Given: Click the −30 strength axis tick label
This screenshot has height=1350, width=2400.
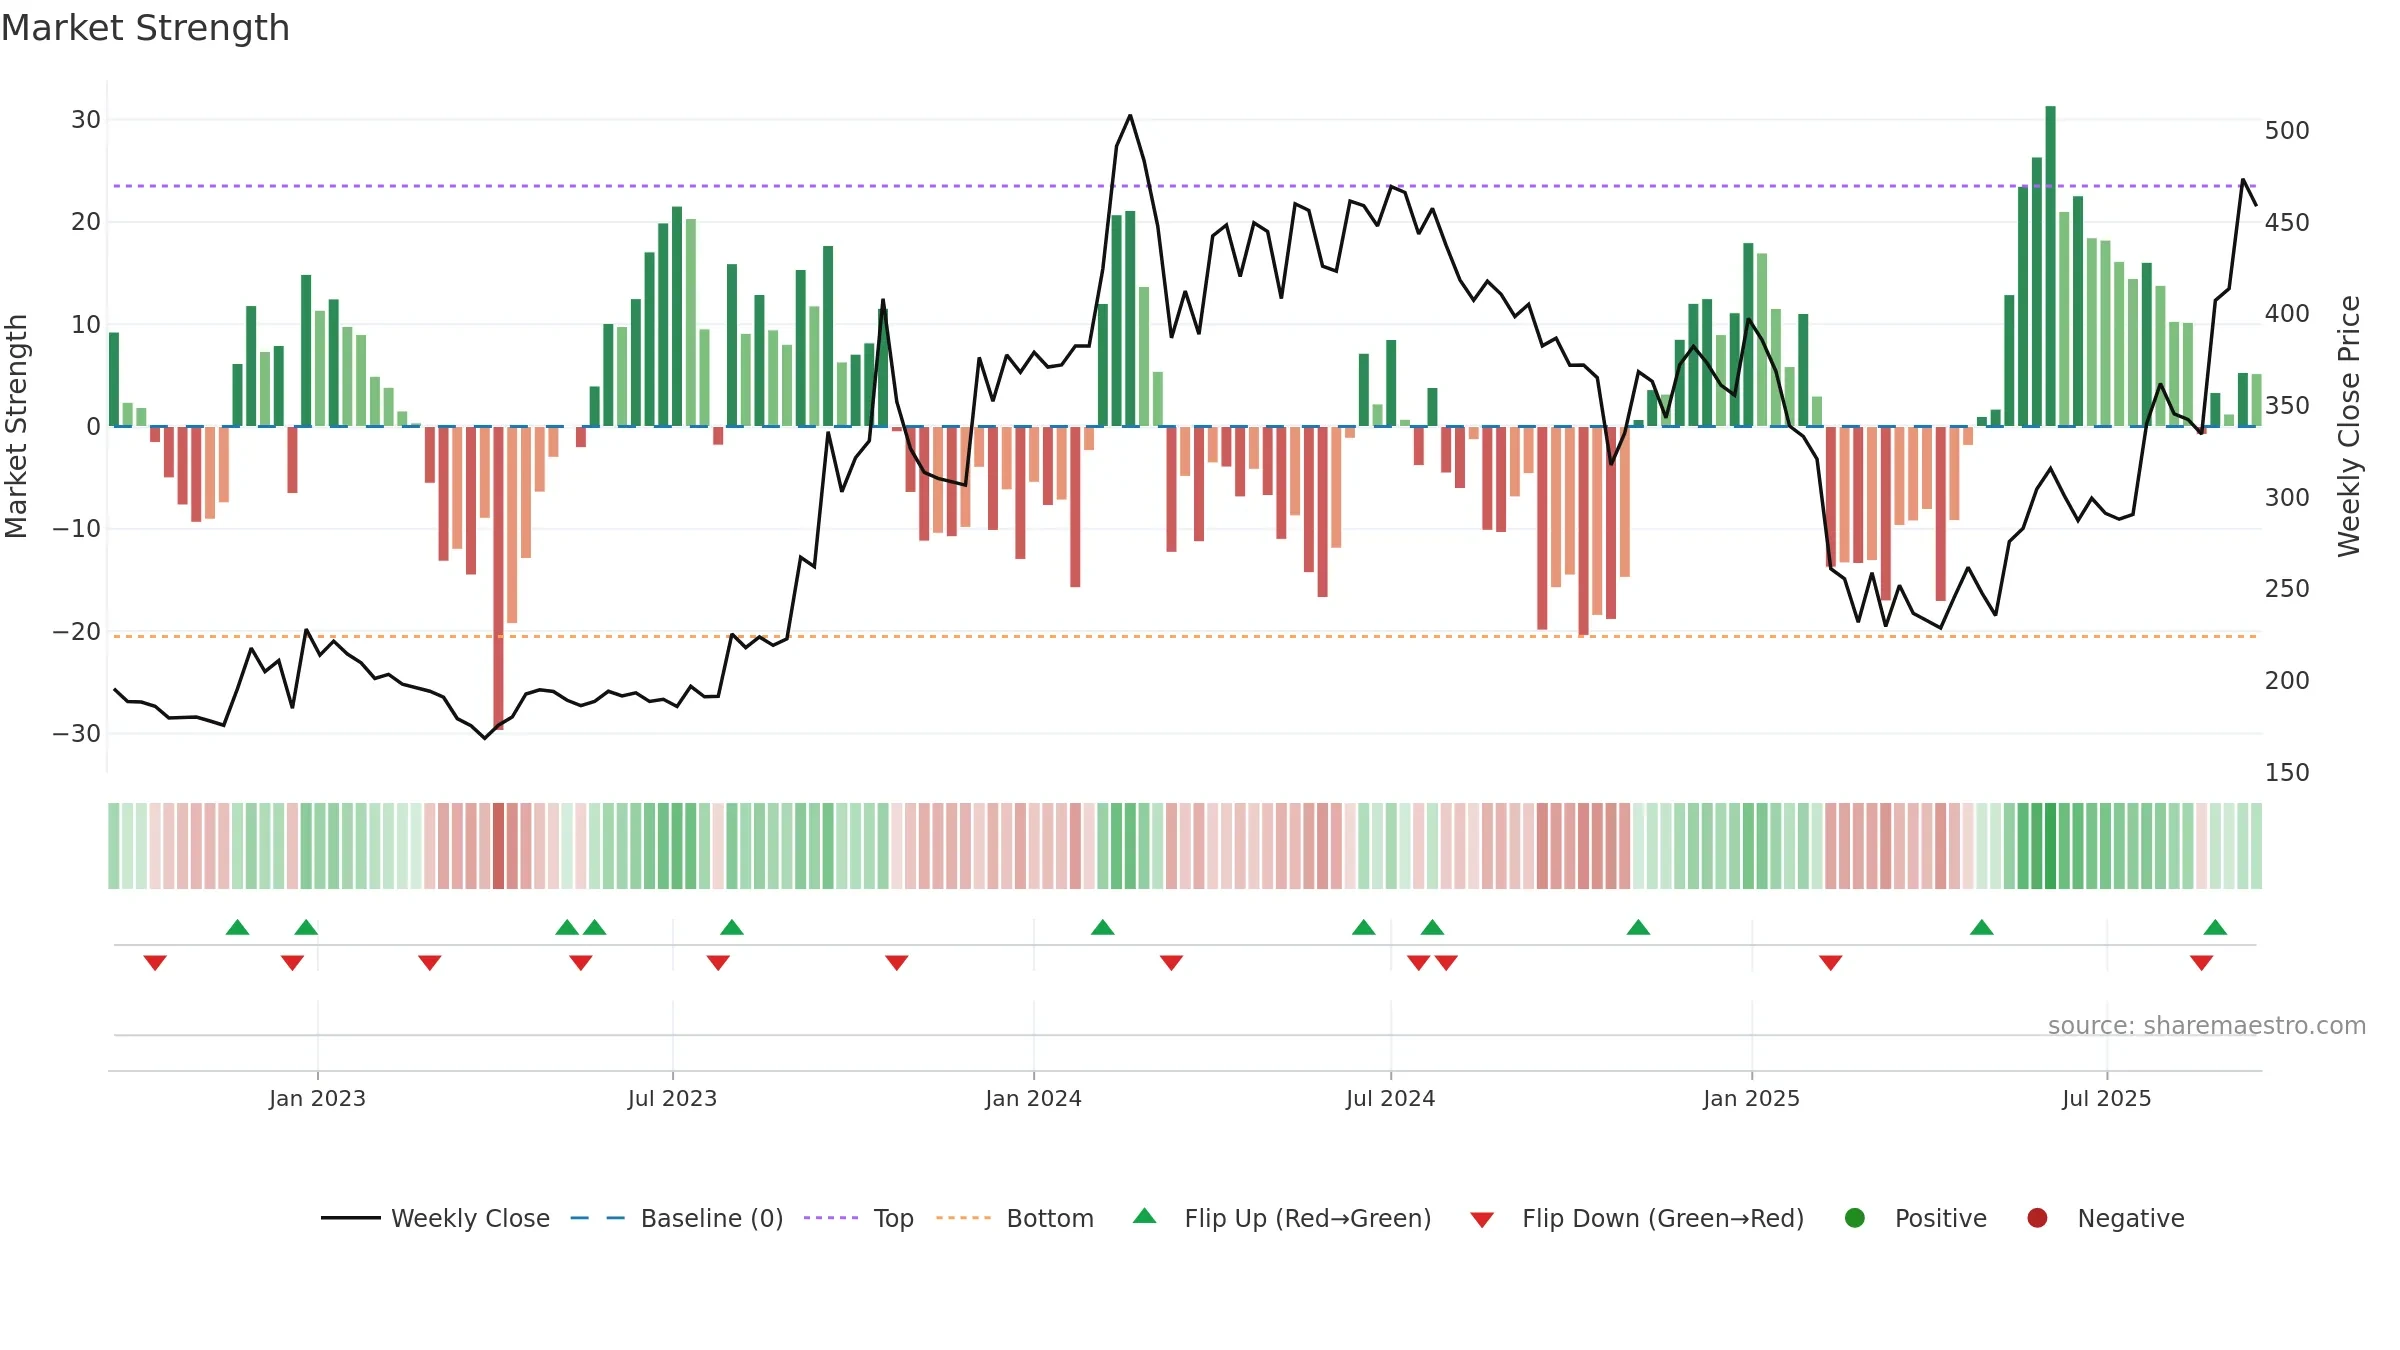Looking at the screenshot, I should [77, 734].
